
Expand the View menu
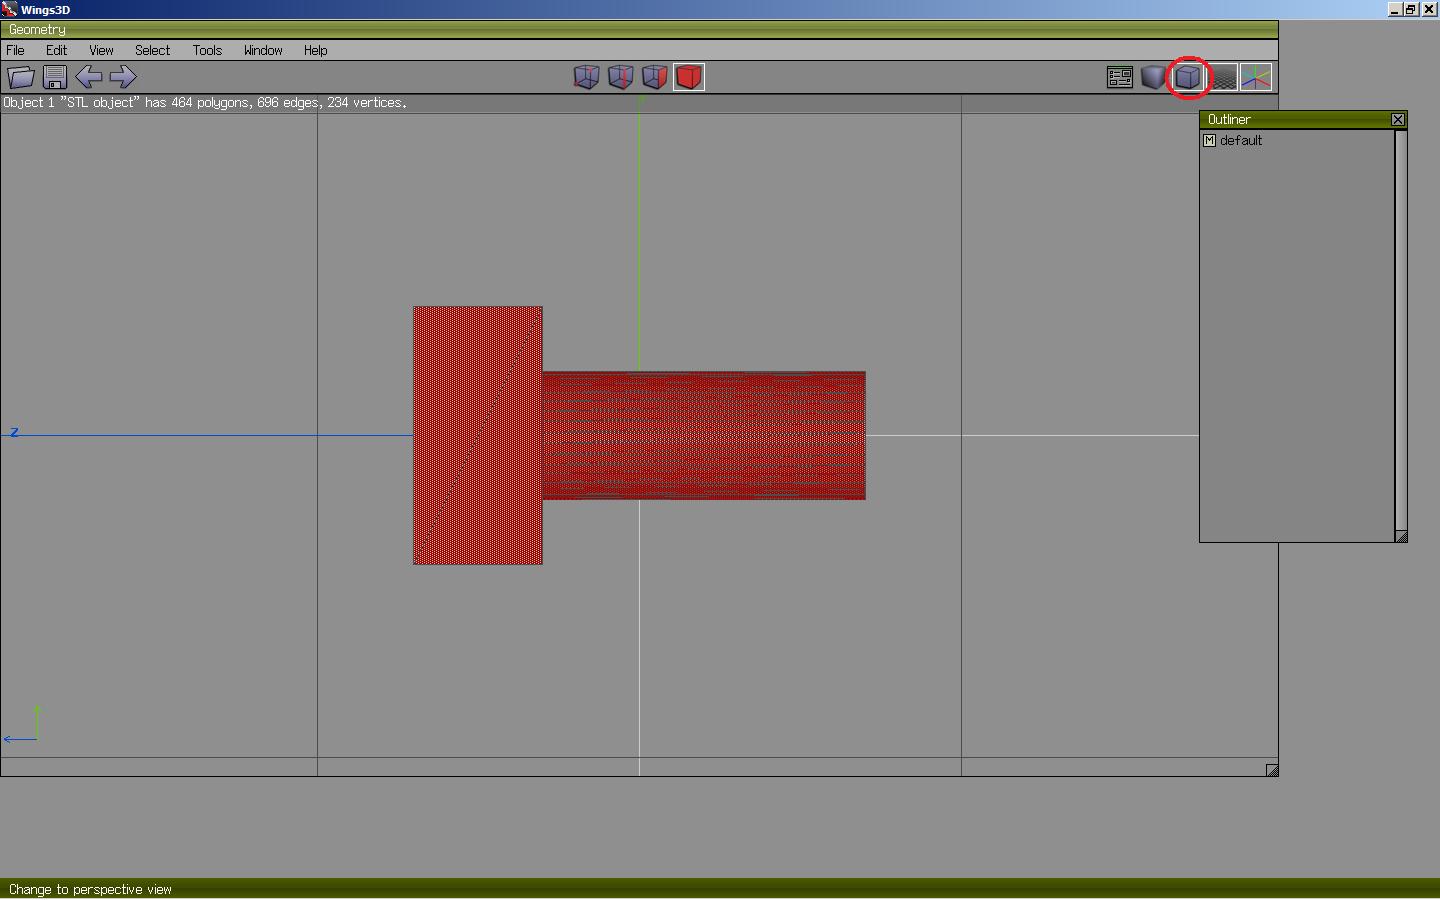point(101,50)
